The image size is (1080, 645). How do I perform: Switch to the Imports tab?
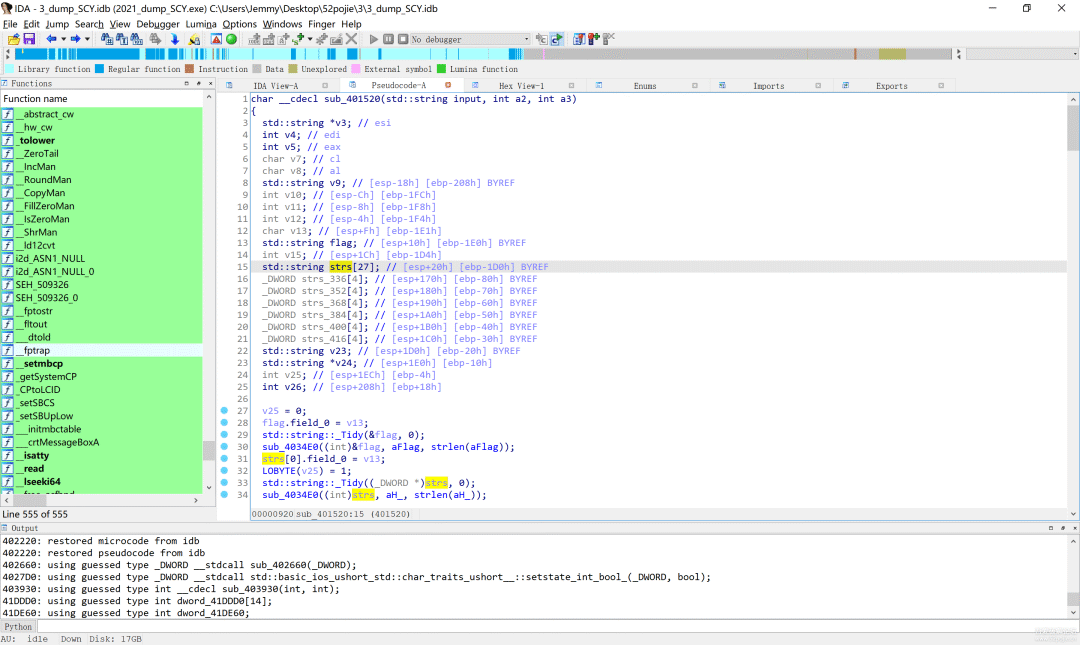click(768, 86)
